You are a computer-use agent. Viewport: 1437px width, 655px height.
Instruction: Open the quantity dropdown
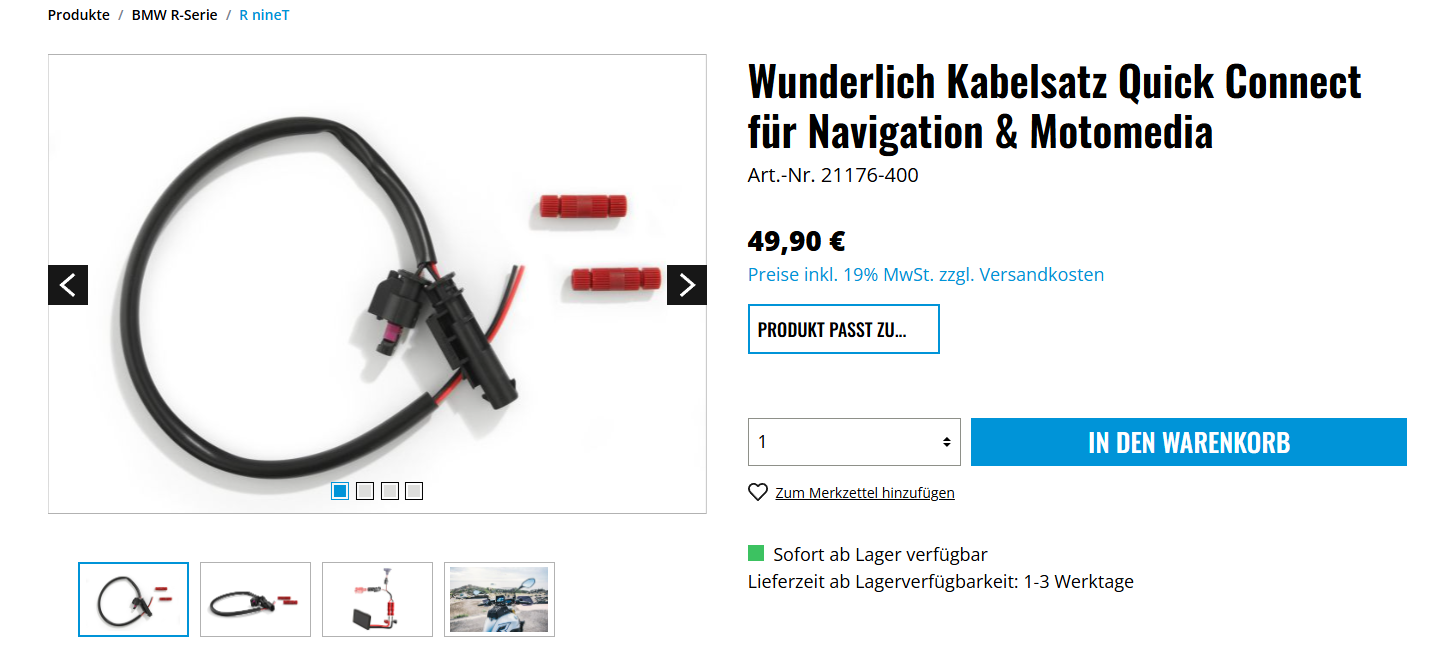pos(854,442)
